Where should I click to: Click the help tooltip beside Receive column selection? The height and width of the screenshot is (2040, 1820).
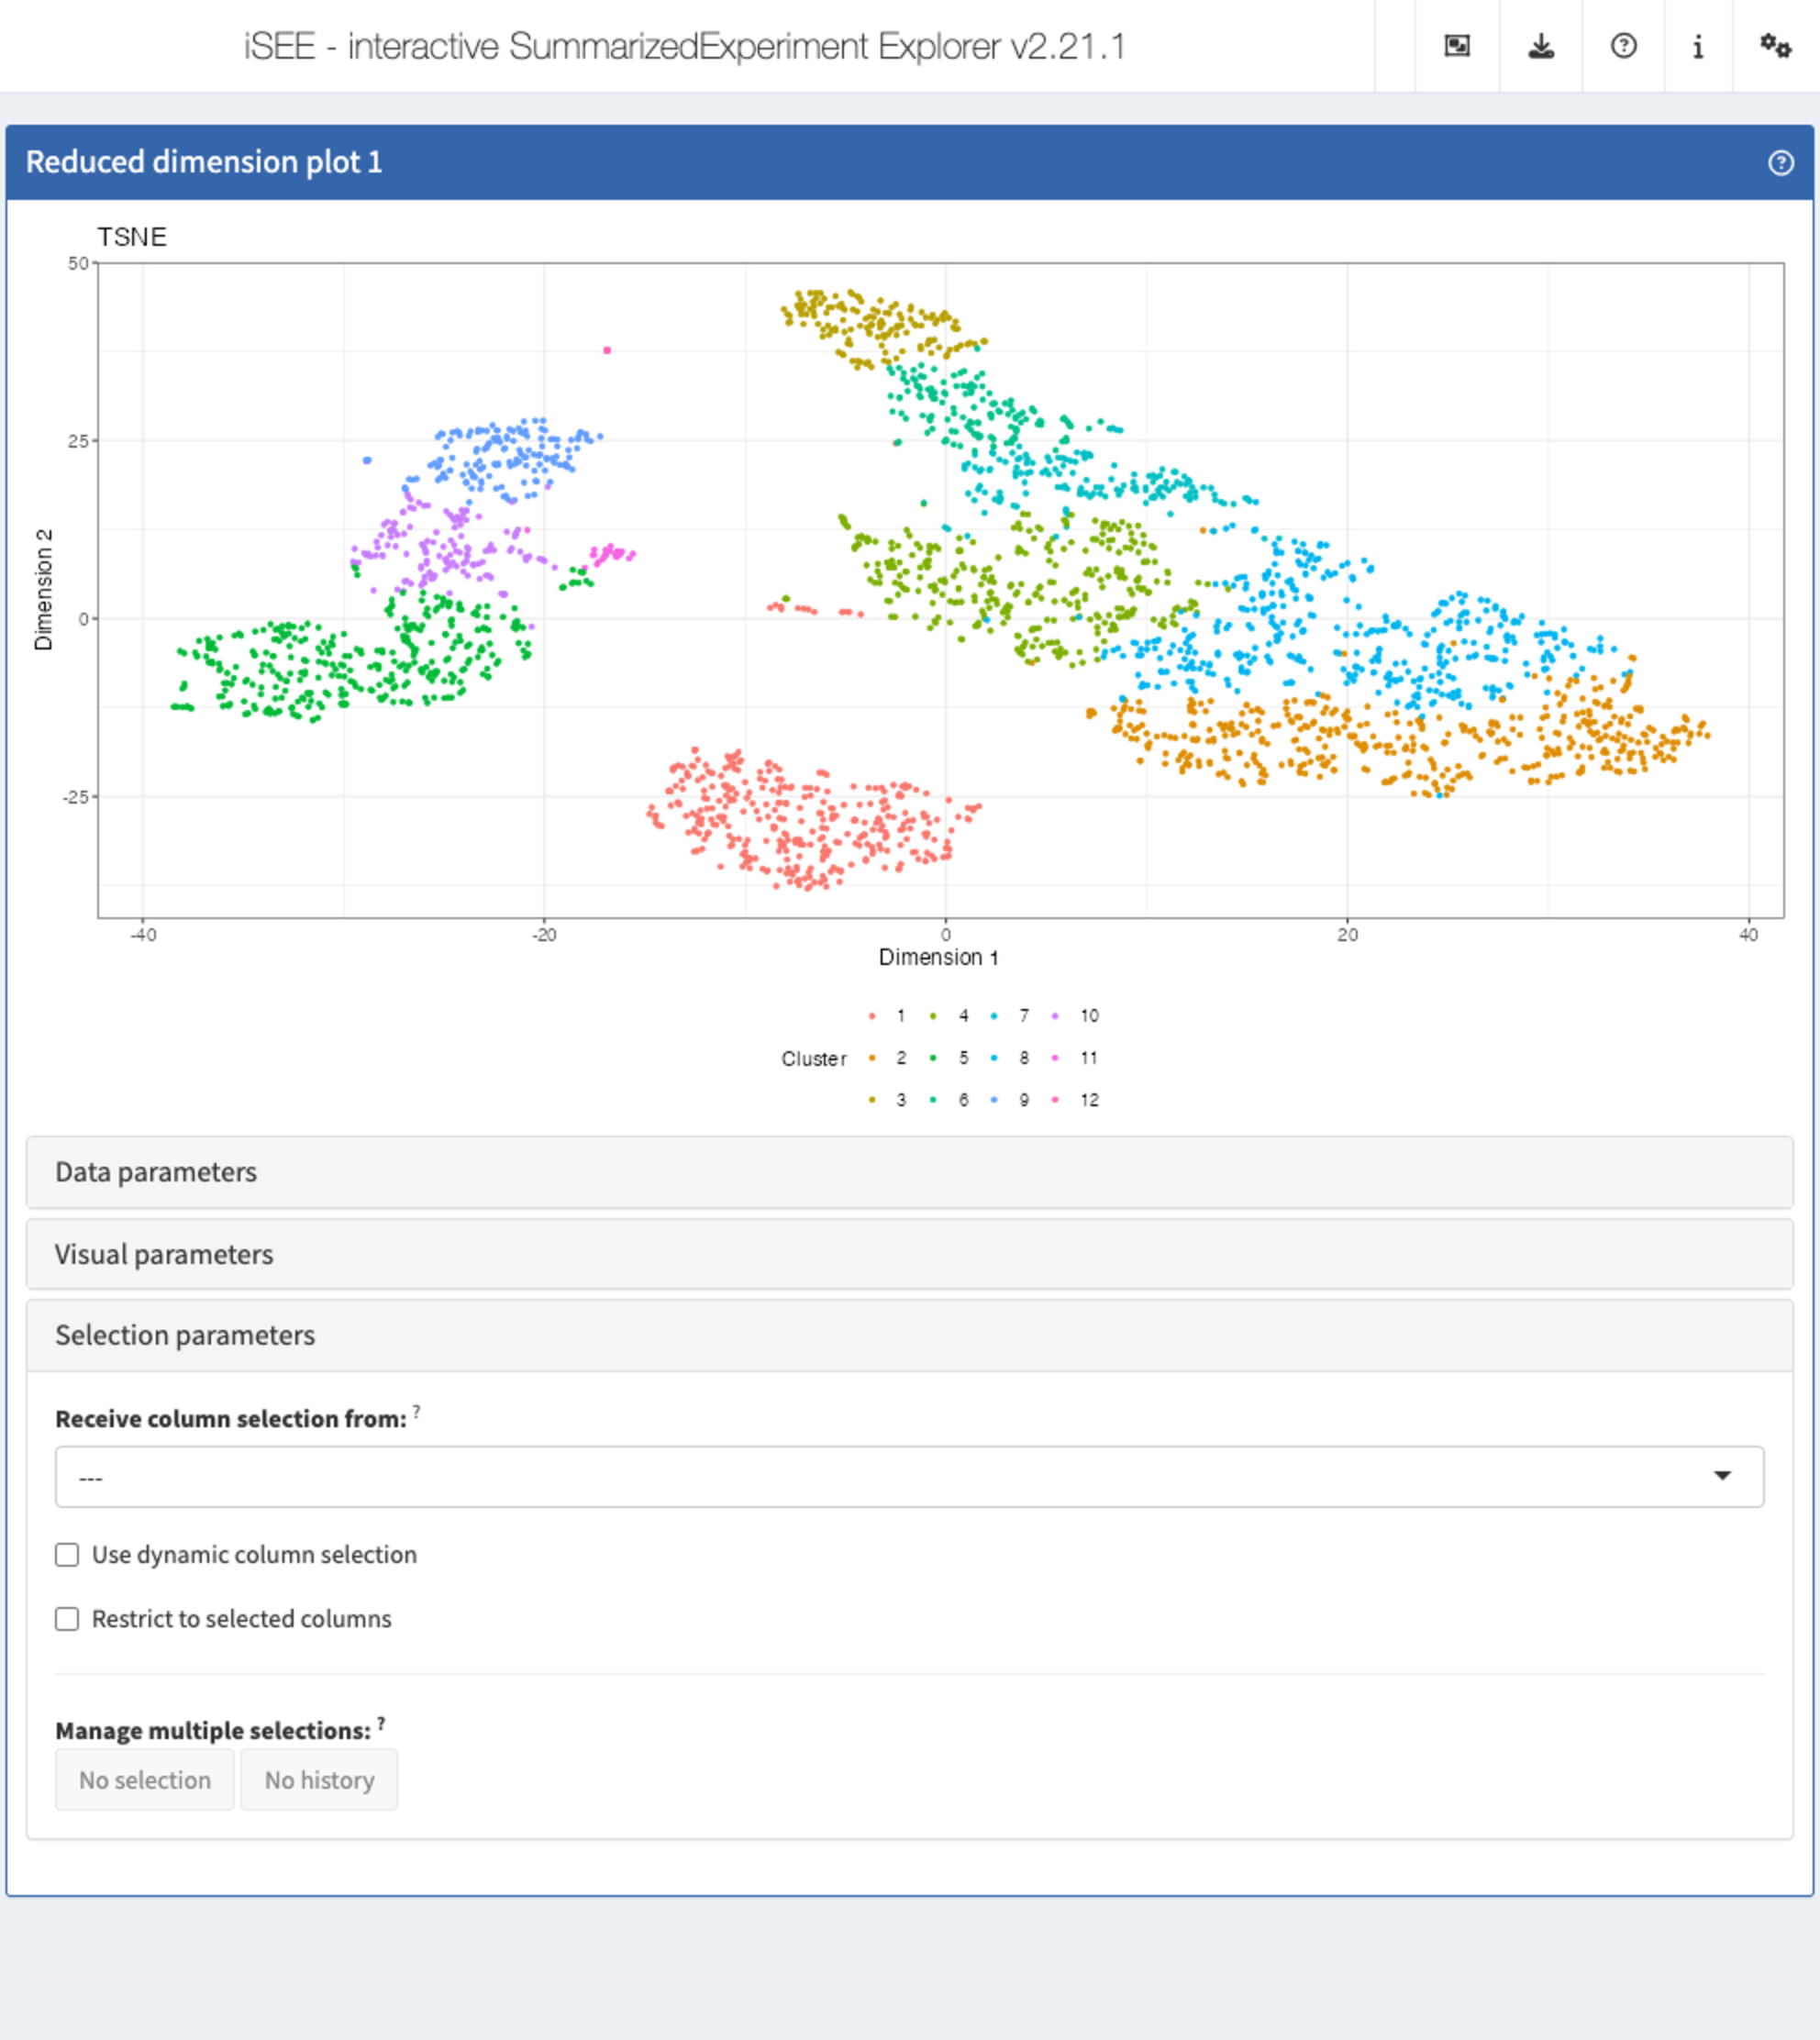417,1411
